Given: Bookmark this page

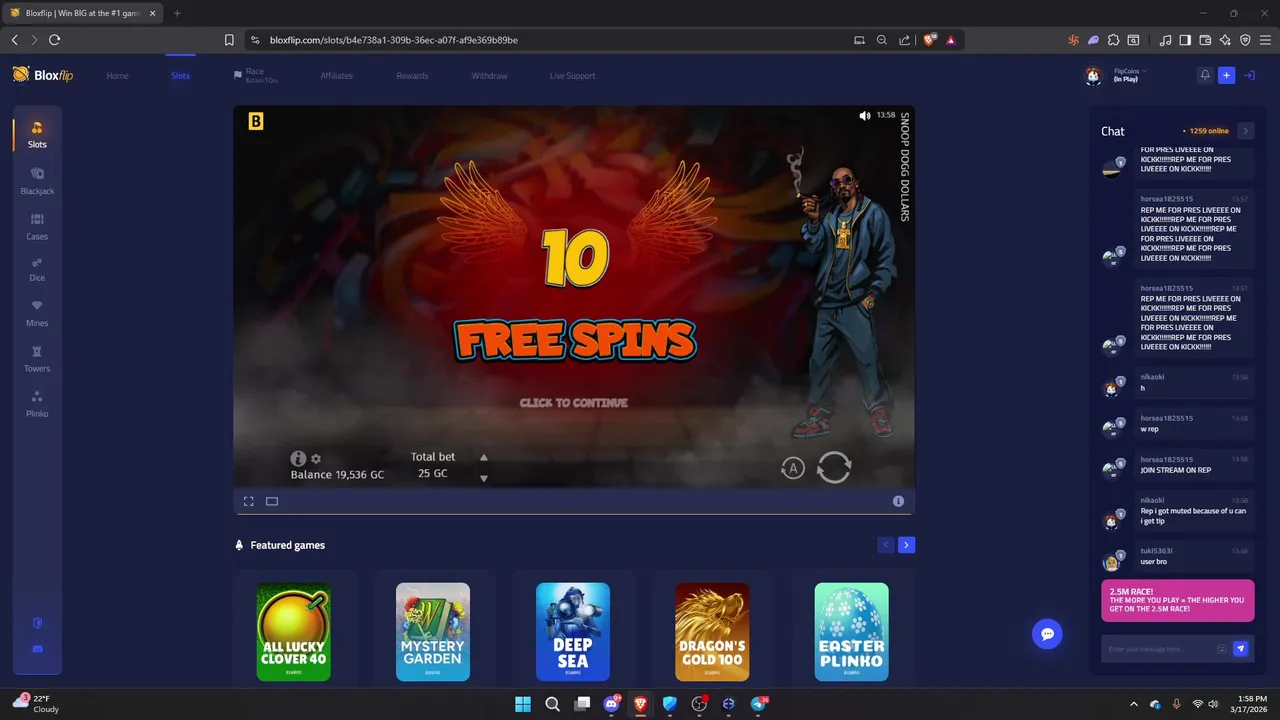Looking at the screenshot, I should [229, 40].
